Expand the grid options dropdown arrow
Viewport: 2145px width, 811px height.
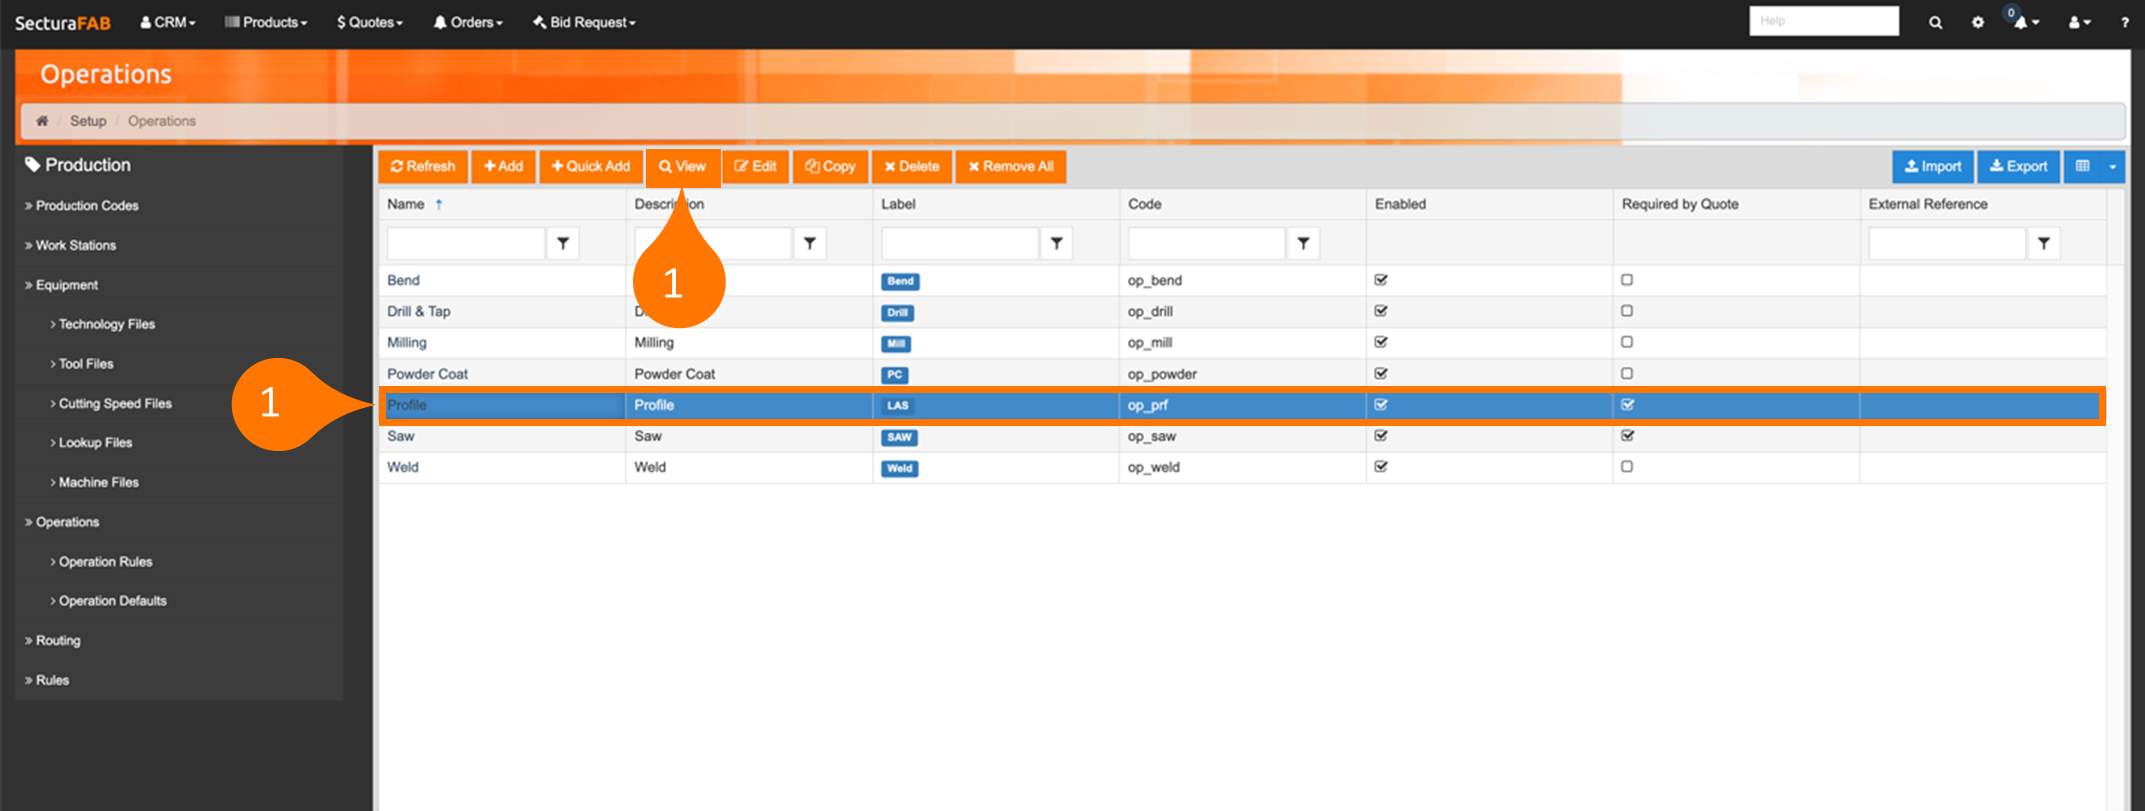[2112, 166]
